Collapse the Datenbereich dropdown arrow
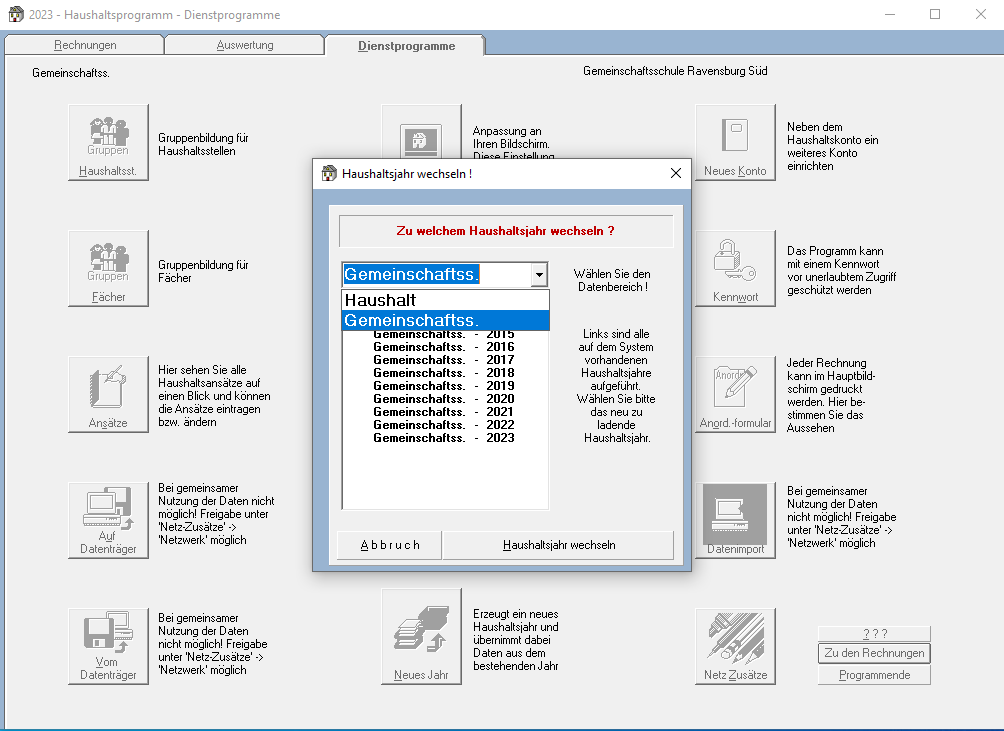 click(539, 275)
